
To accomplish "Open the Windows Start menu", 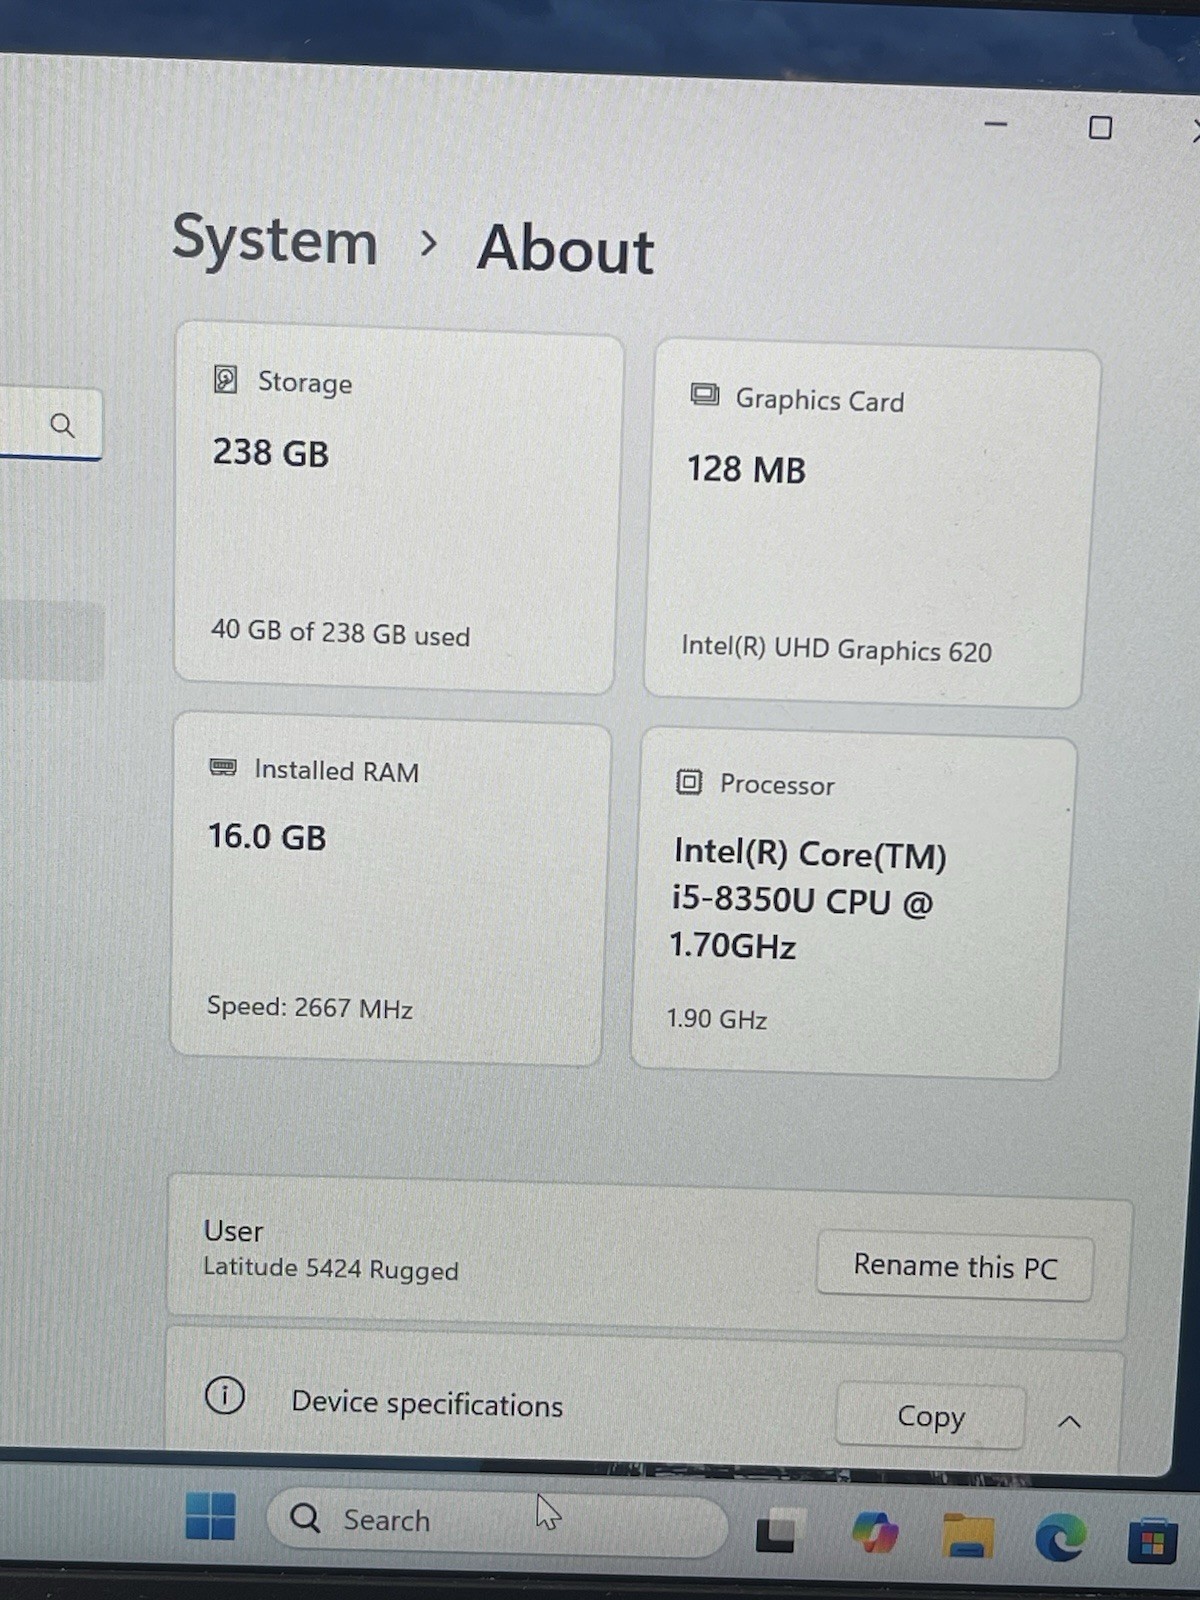I will (x=211, y=1516).
